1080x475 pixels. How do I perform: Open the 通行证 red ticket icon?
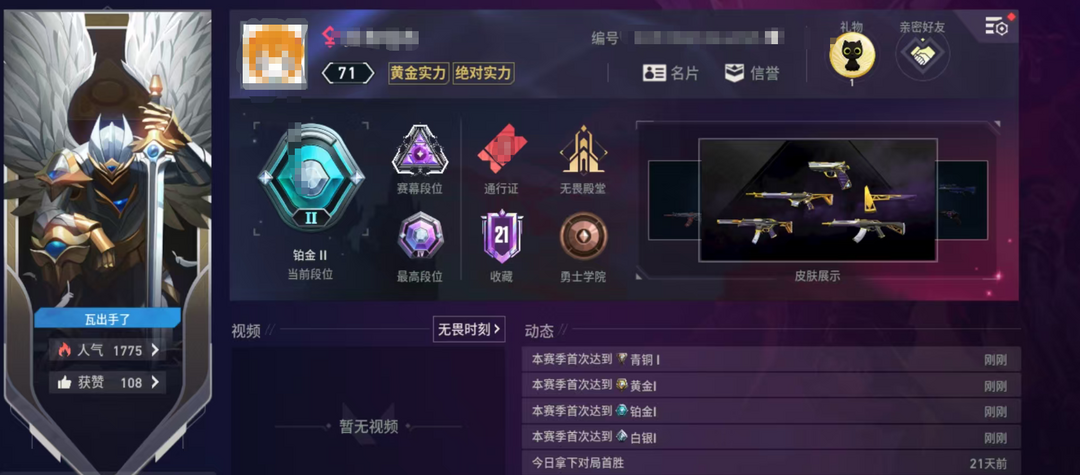tap(502, 149)
